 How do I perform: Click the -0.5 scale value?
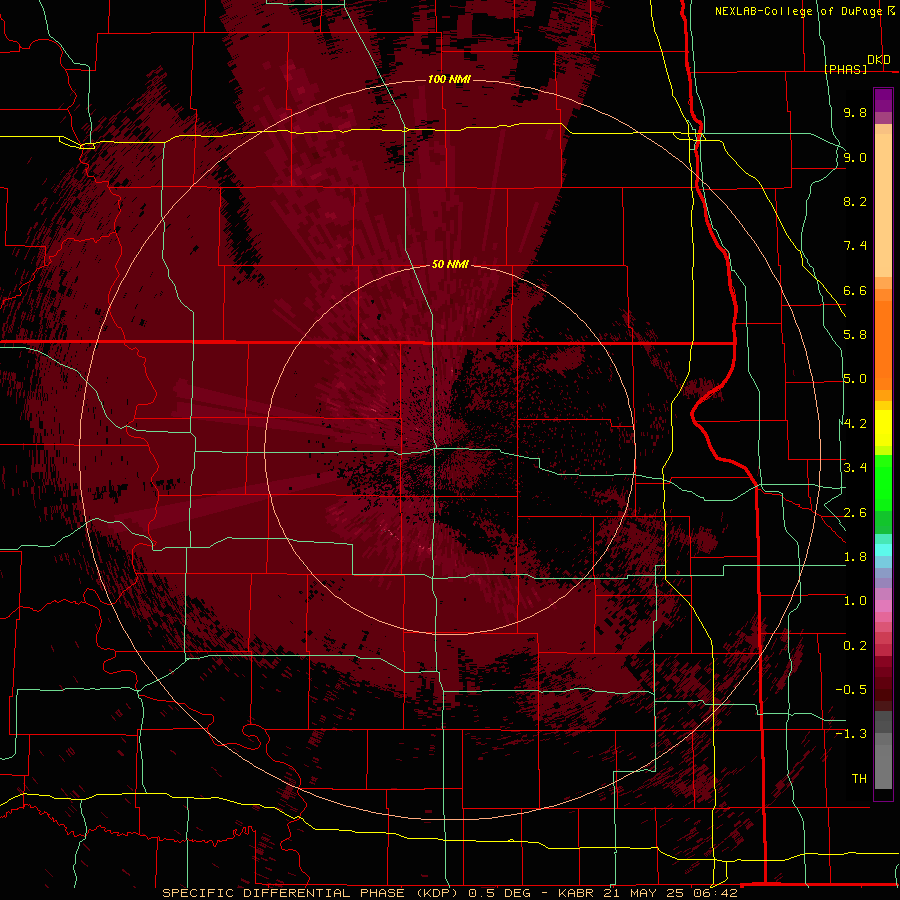tap(851, 690)
